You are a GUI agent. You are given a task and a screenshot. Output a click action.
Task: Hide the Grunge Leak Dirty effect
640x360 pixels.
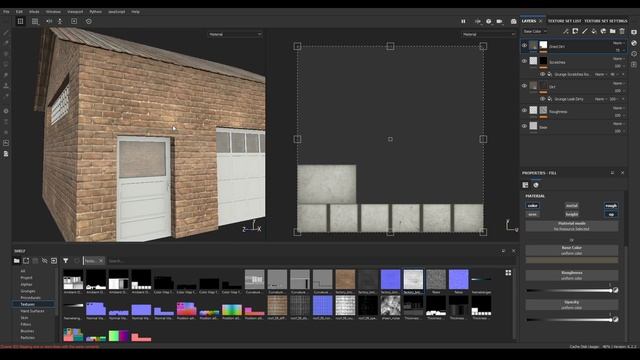coord(542,99)
